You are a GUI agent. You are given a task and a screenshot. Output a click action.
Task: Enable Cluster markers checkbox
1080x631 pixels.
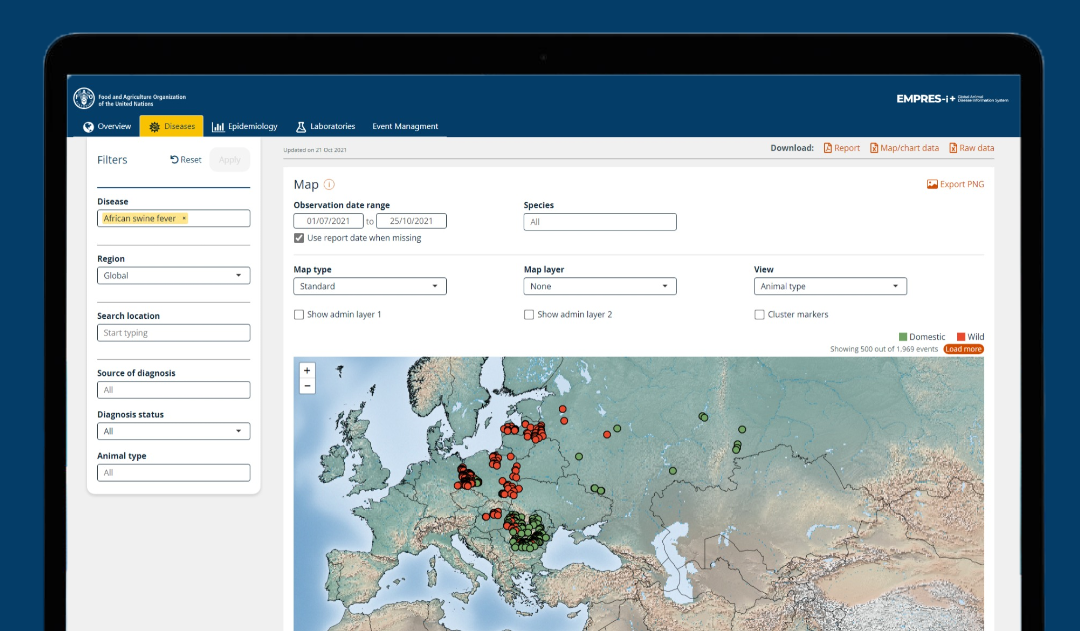759,315
